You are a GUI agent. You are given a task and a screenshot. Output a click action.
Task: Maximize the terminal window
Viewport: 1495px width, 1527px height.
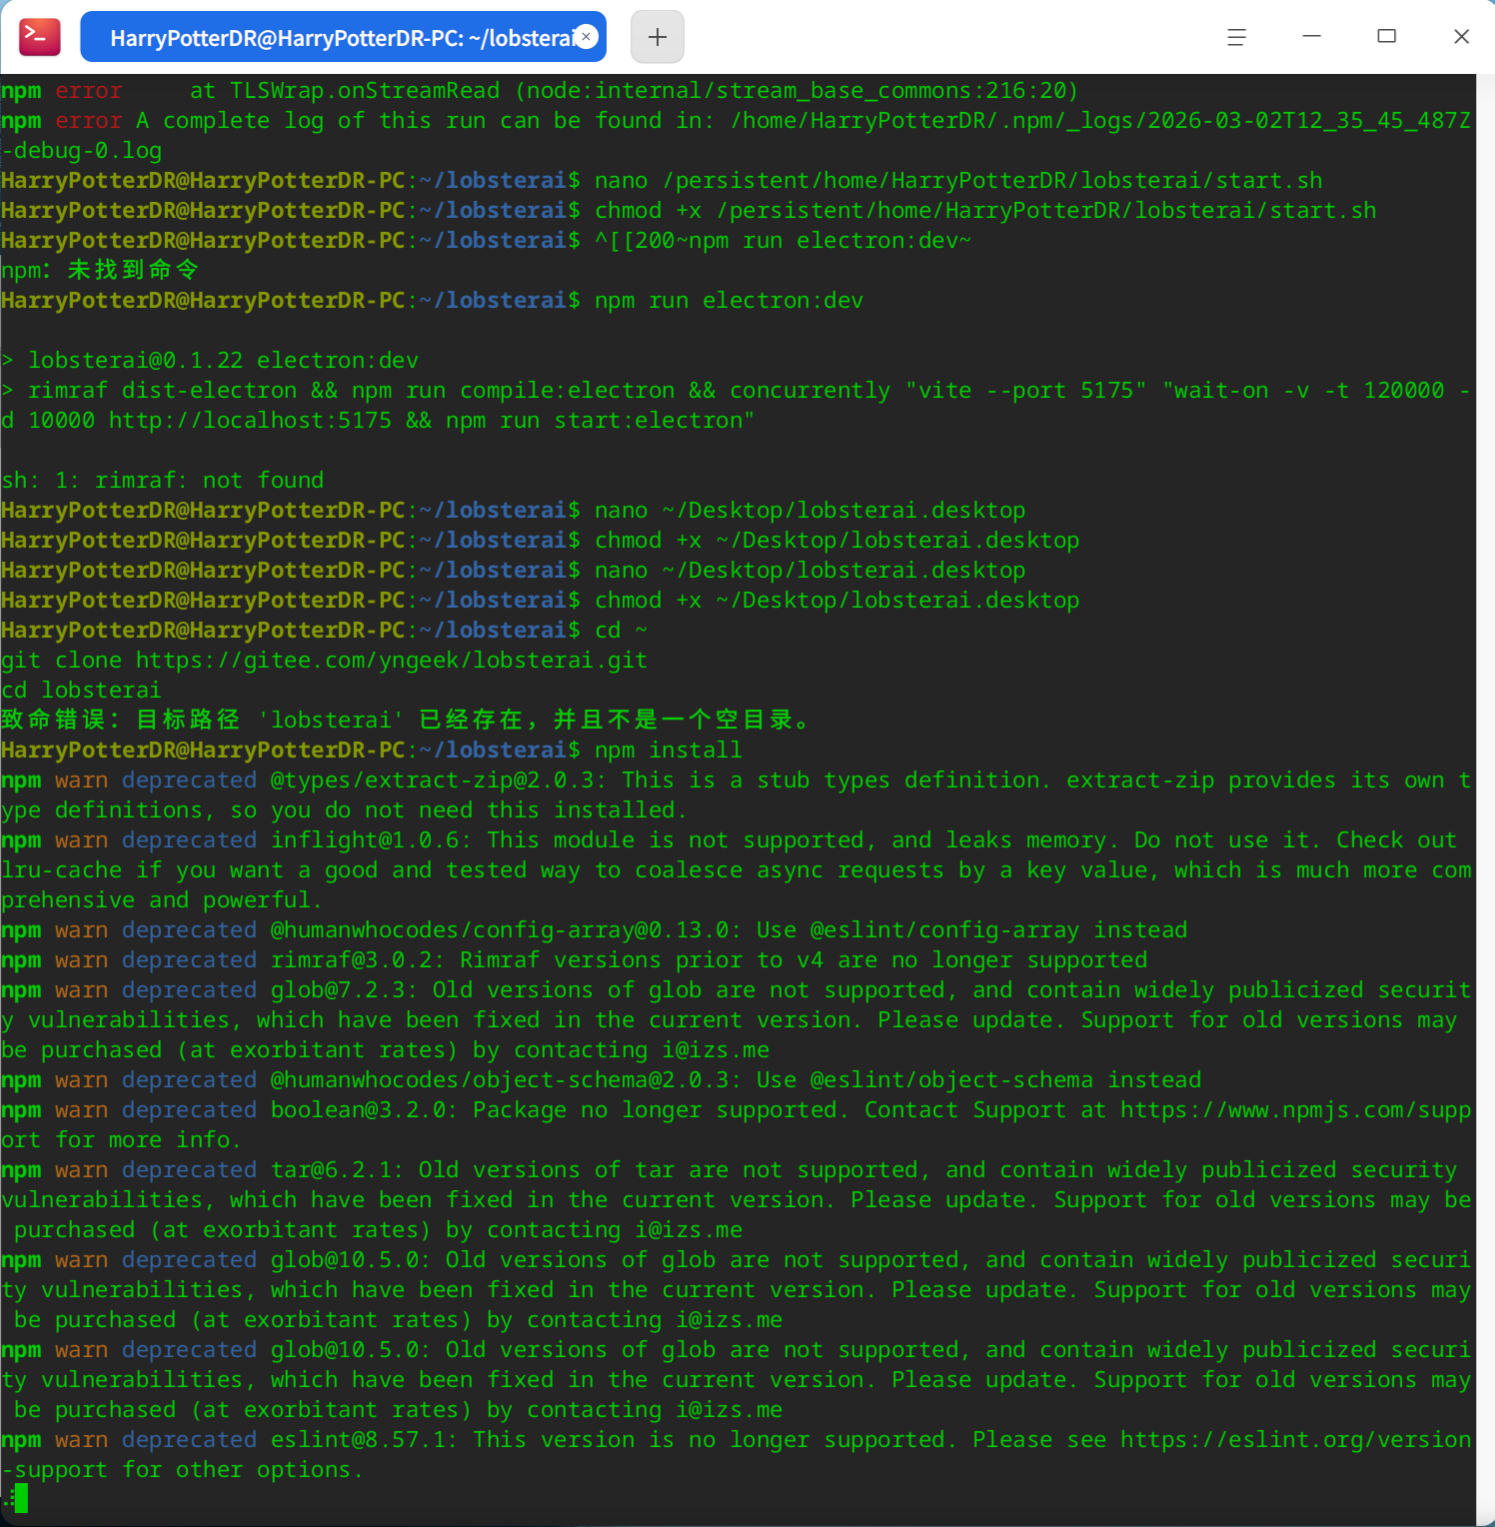[x=1386, y=36]
